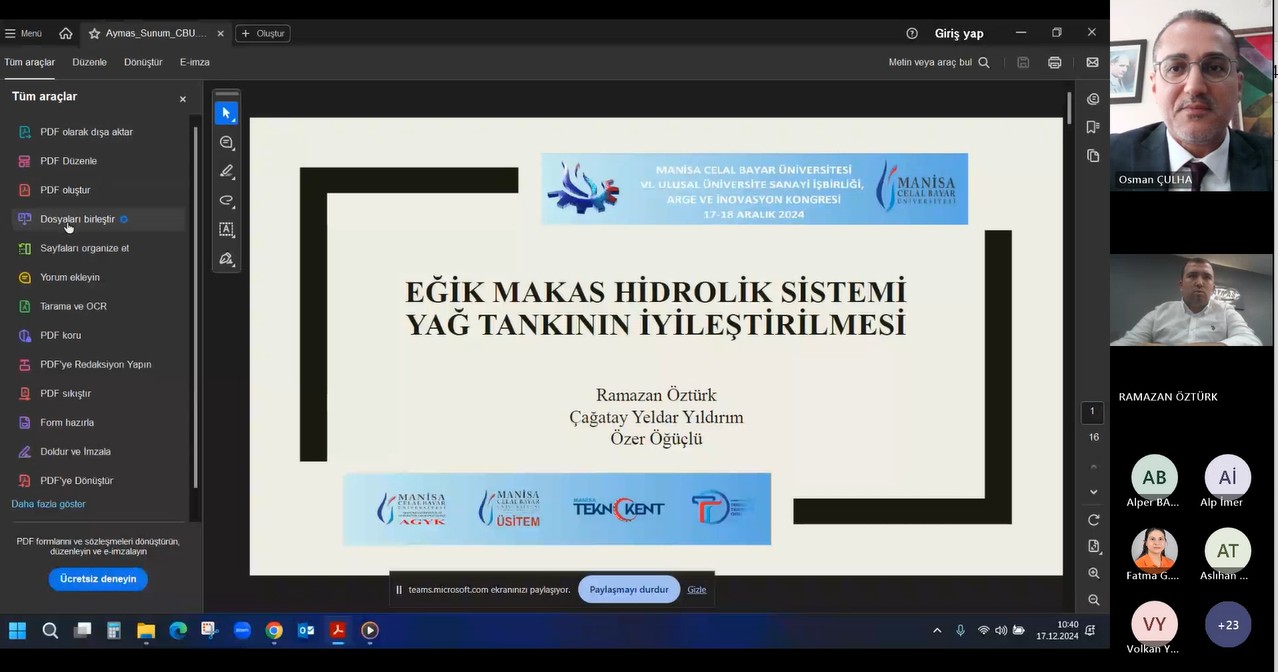The height and width of the screenshot is (672, 1278).
Task: Select the freehand draw loop tool
Action: 226,200
